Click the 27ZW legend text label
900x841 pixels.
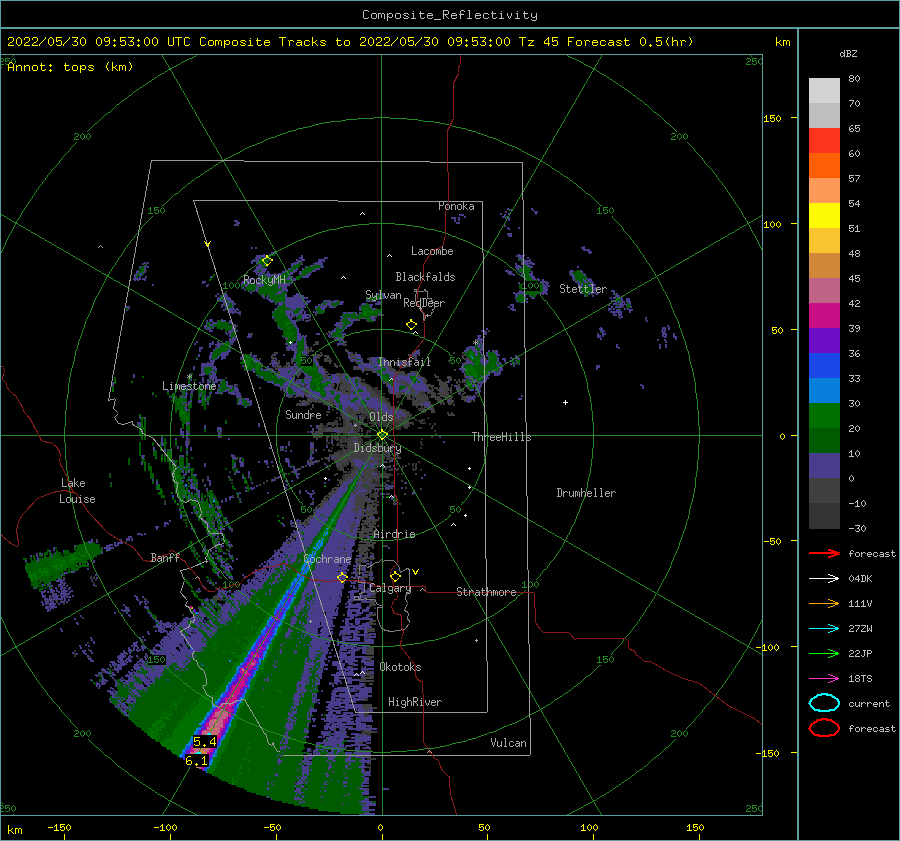[860, 629]
